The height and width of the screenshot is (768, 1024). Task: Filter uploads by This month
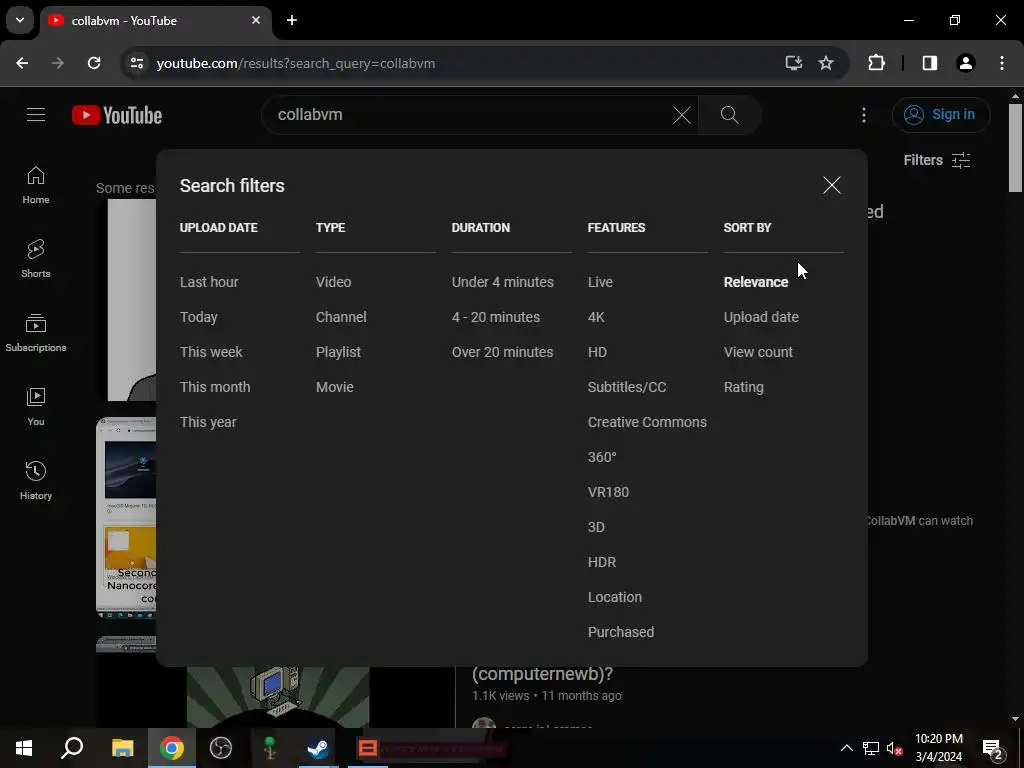pyautogui.click(x=215, y=387)
